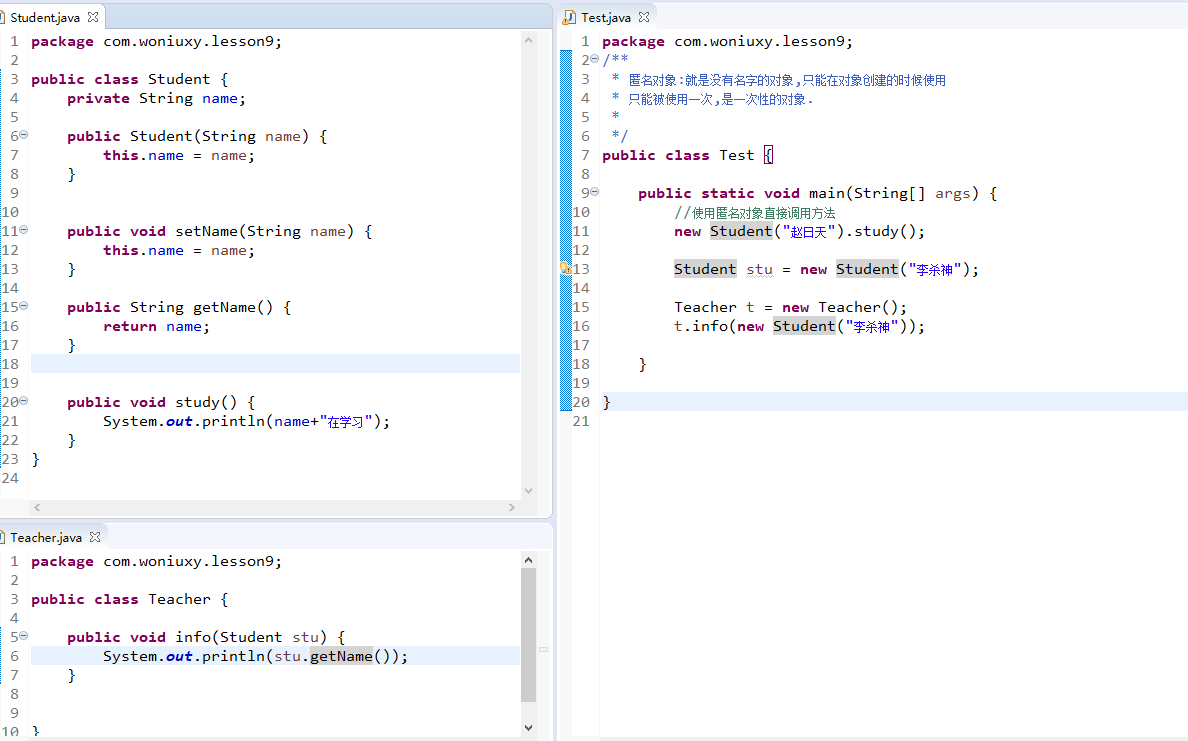
Task: Collapse the Student constructor at line 6
Action: tap(23, 135)
